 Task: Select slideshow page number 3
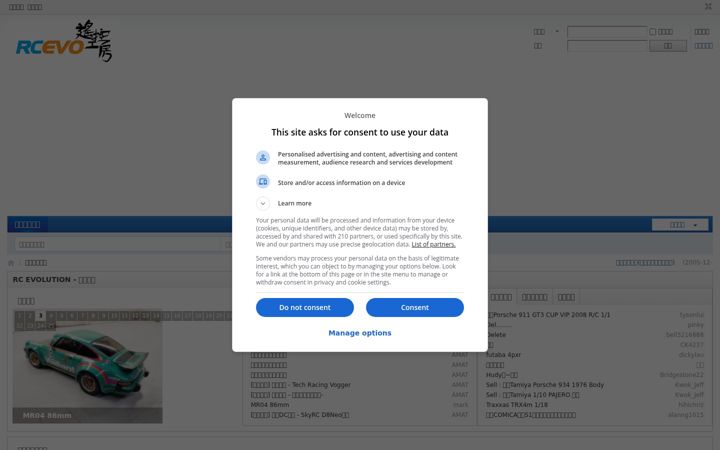[x=40, y=315]
